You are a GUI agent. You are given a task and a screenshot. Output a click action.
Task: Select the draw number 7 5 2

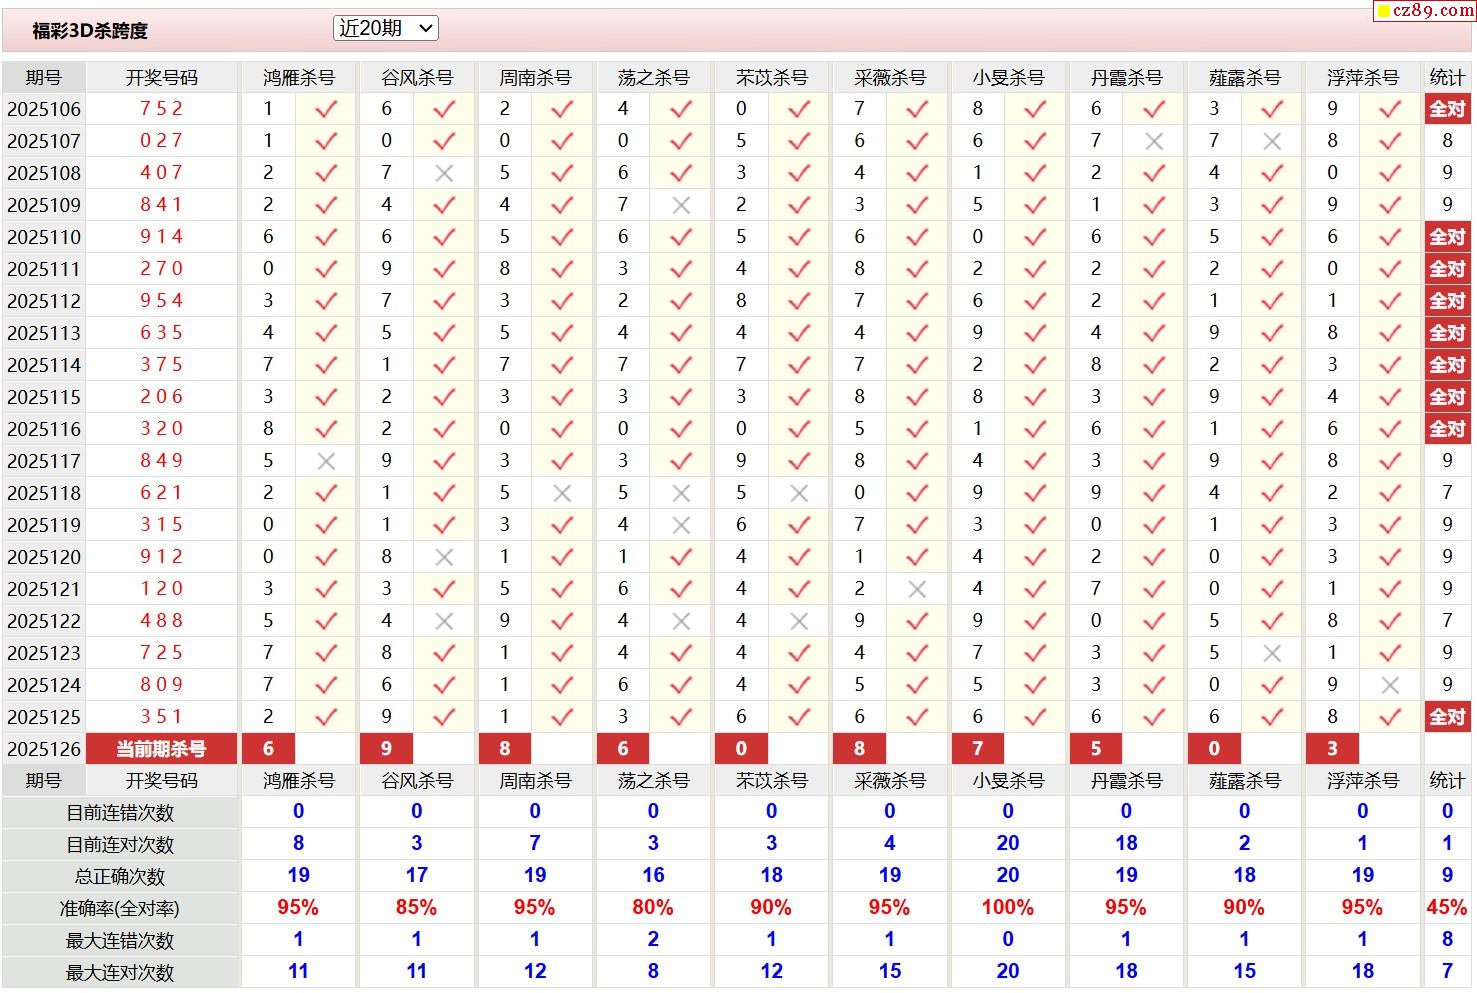(x=161, y=109)
